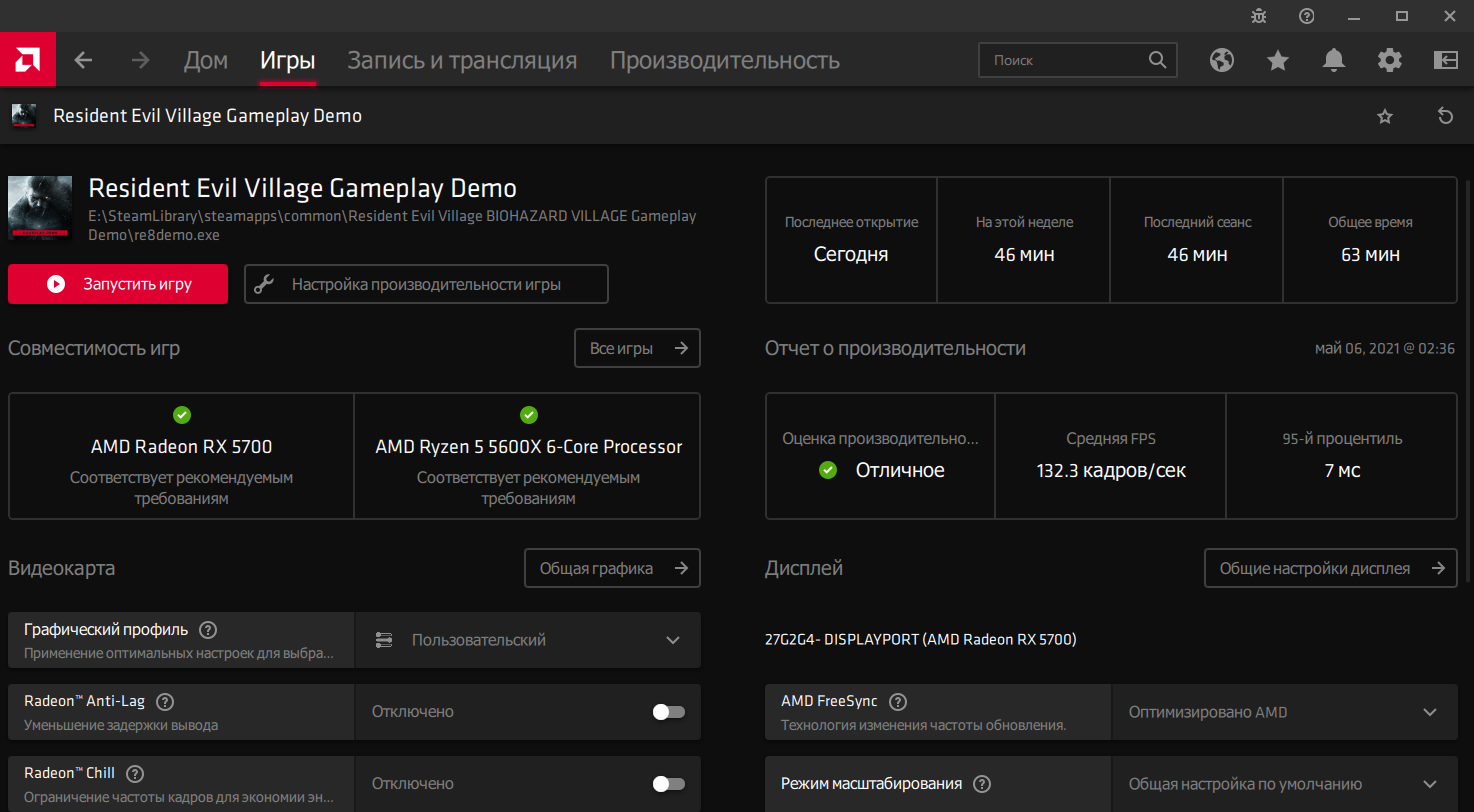Open the web browser globe icon

click(x=1221, y=60)
